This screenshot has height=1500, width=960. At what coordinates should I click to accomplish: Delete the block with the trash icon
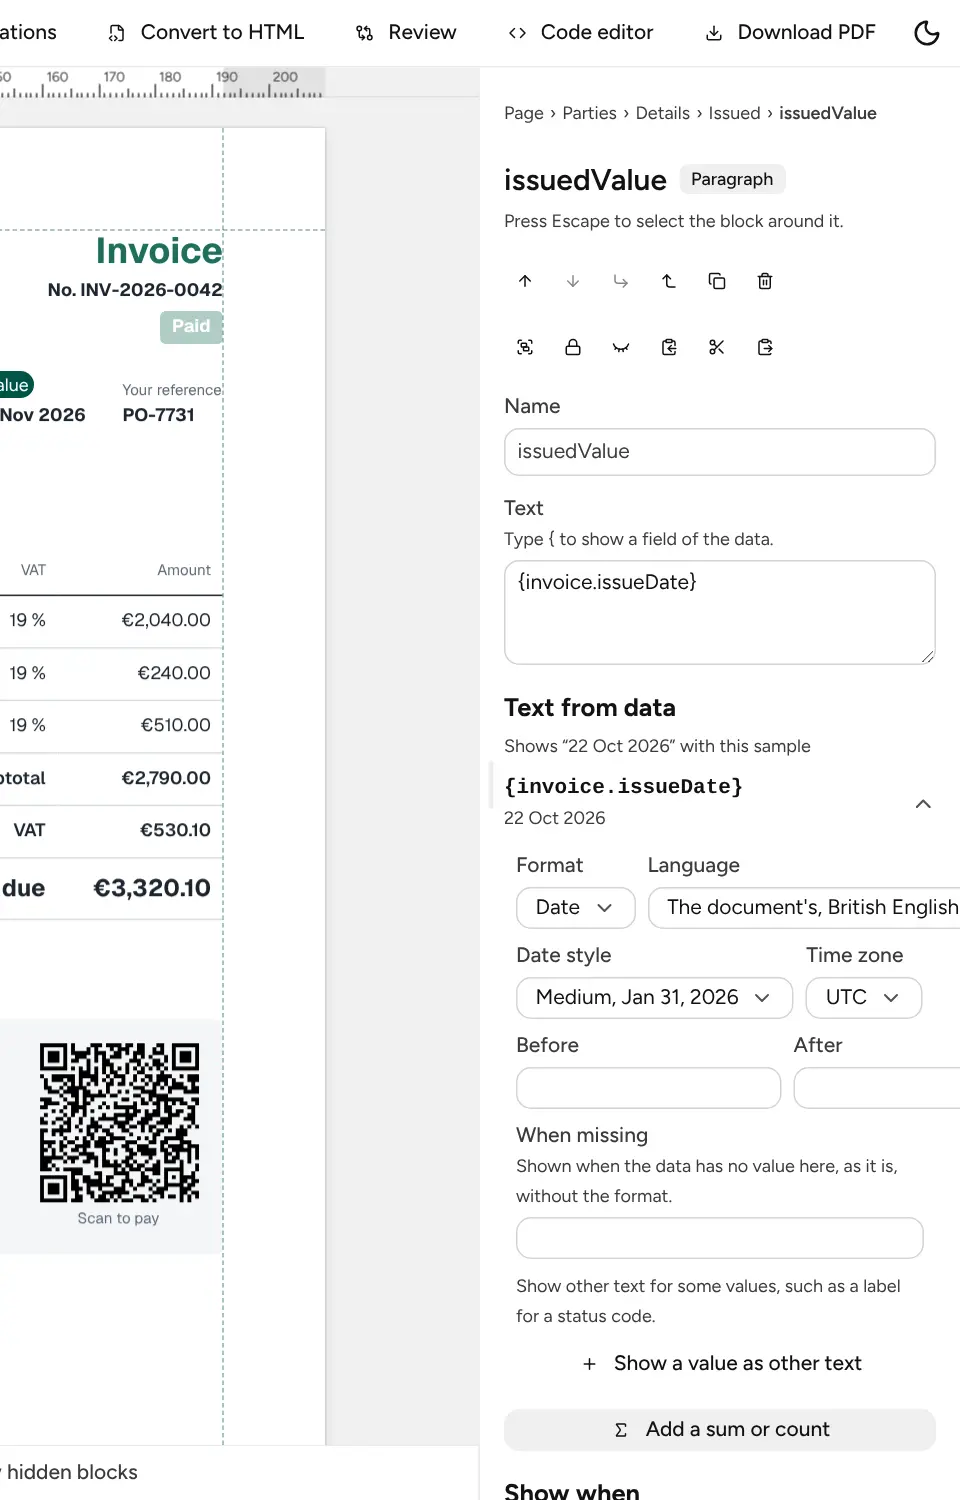coord(765,281)
